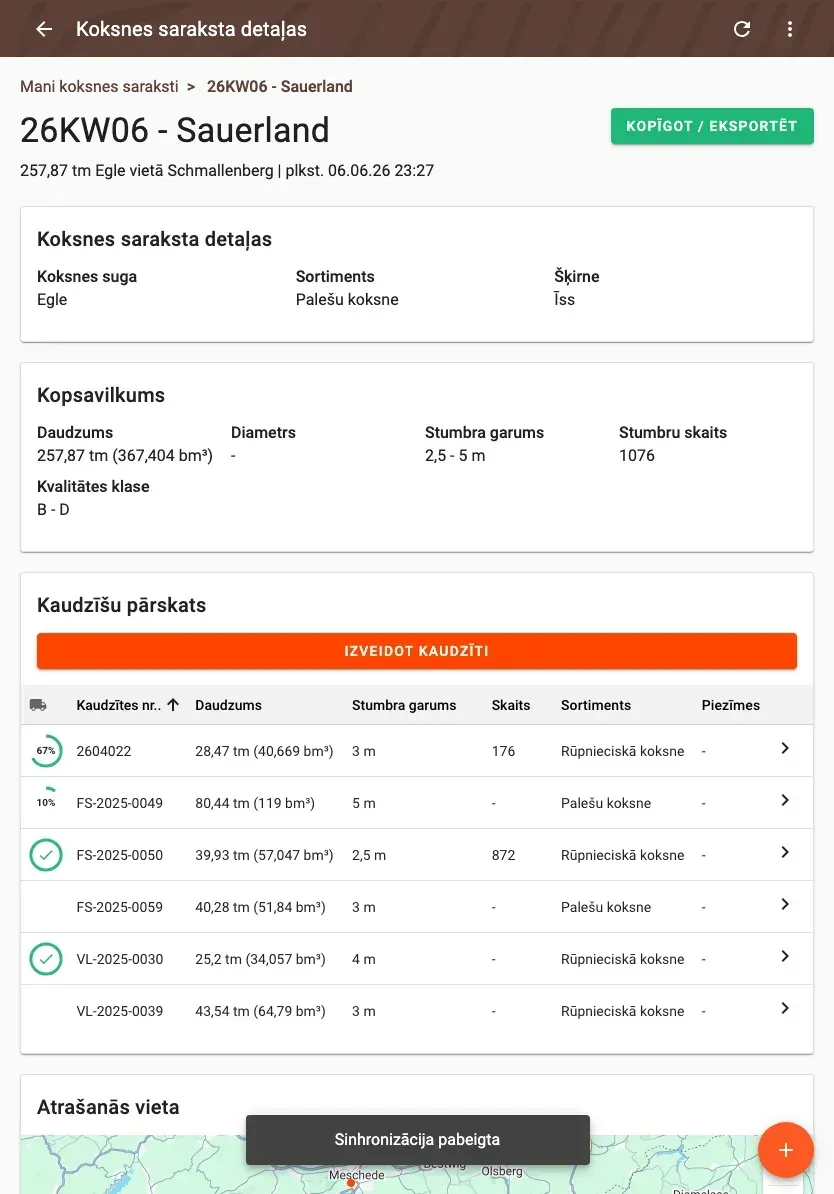Click the Egle wood species value
Image resolution: width=834 pixels, height=1194 pixels.
pyautogui.click(x=52, y=299)
